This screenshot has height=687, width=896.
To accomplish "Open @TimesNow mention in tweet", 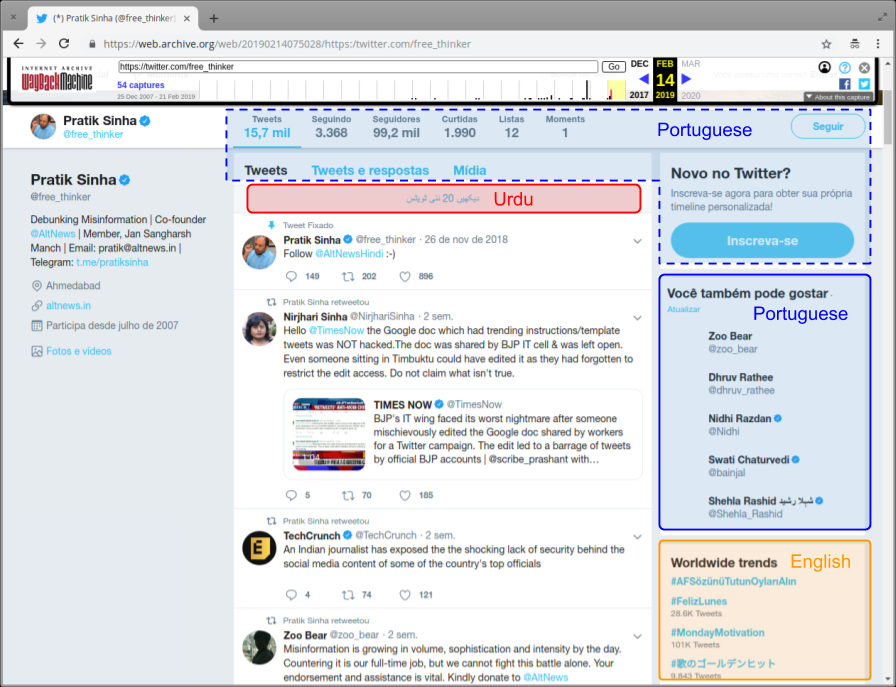I will 336,330.
